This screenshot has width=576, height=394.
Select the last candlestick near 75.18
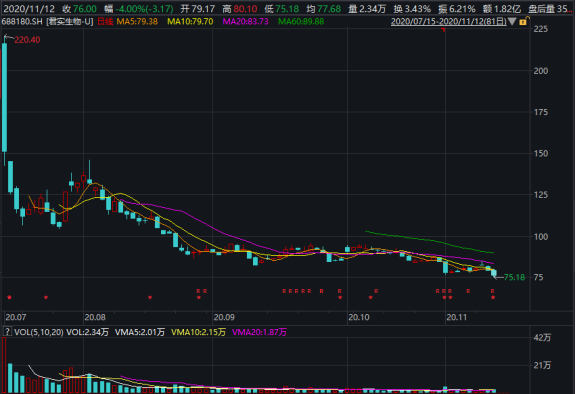click(494, 273)
